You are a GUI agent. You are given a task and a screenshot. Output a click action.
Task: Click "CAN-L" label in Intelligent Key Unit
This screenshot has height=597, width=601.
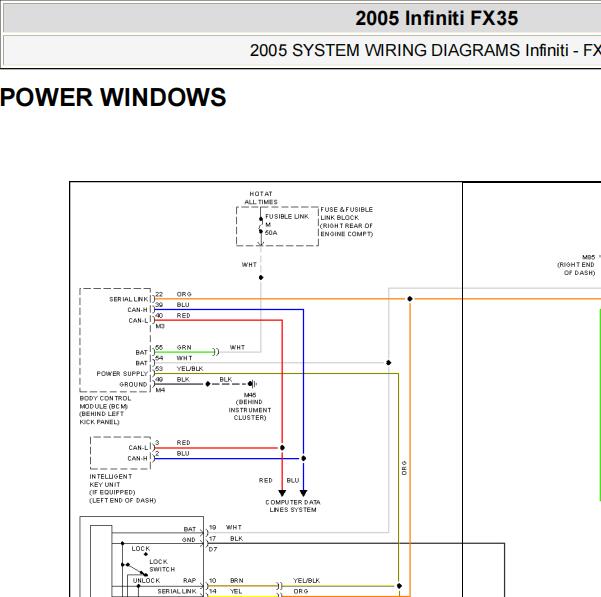pyautogui.click(x=138, y=448)
